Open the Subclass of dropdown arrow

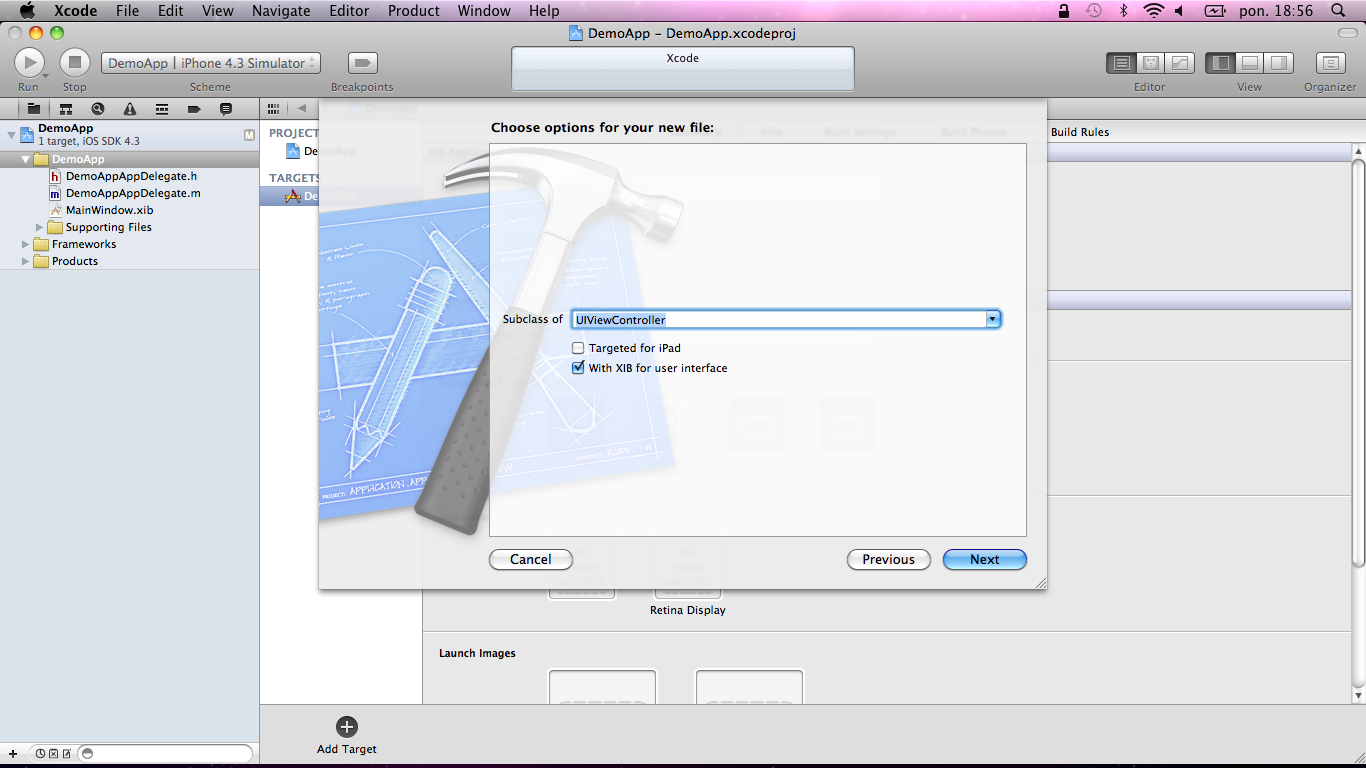(x=992, y=319)
